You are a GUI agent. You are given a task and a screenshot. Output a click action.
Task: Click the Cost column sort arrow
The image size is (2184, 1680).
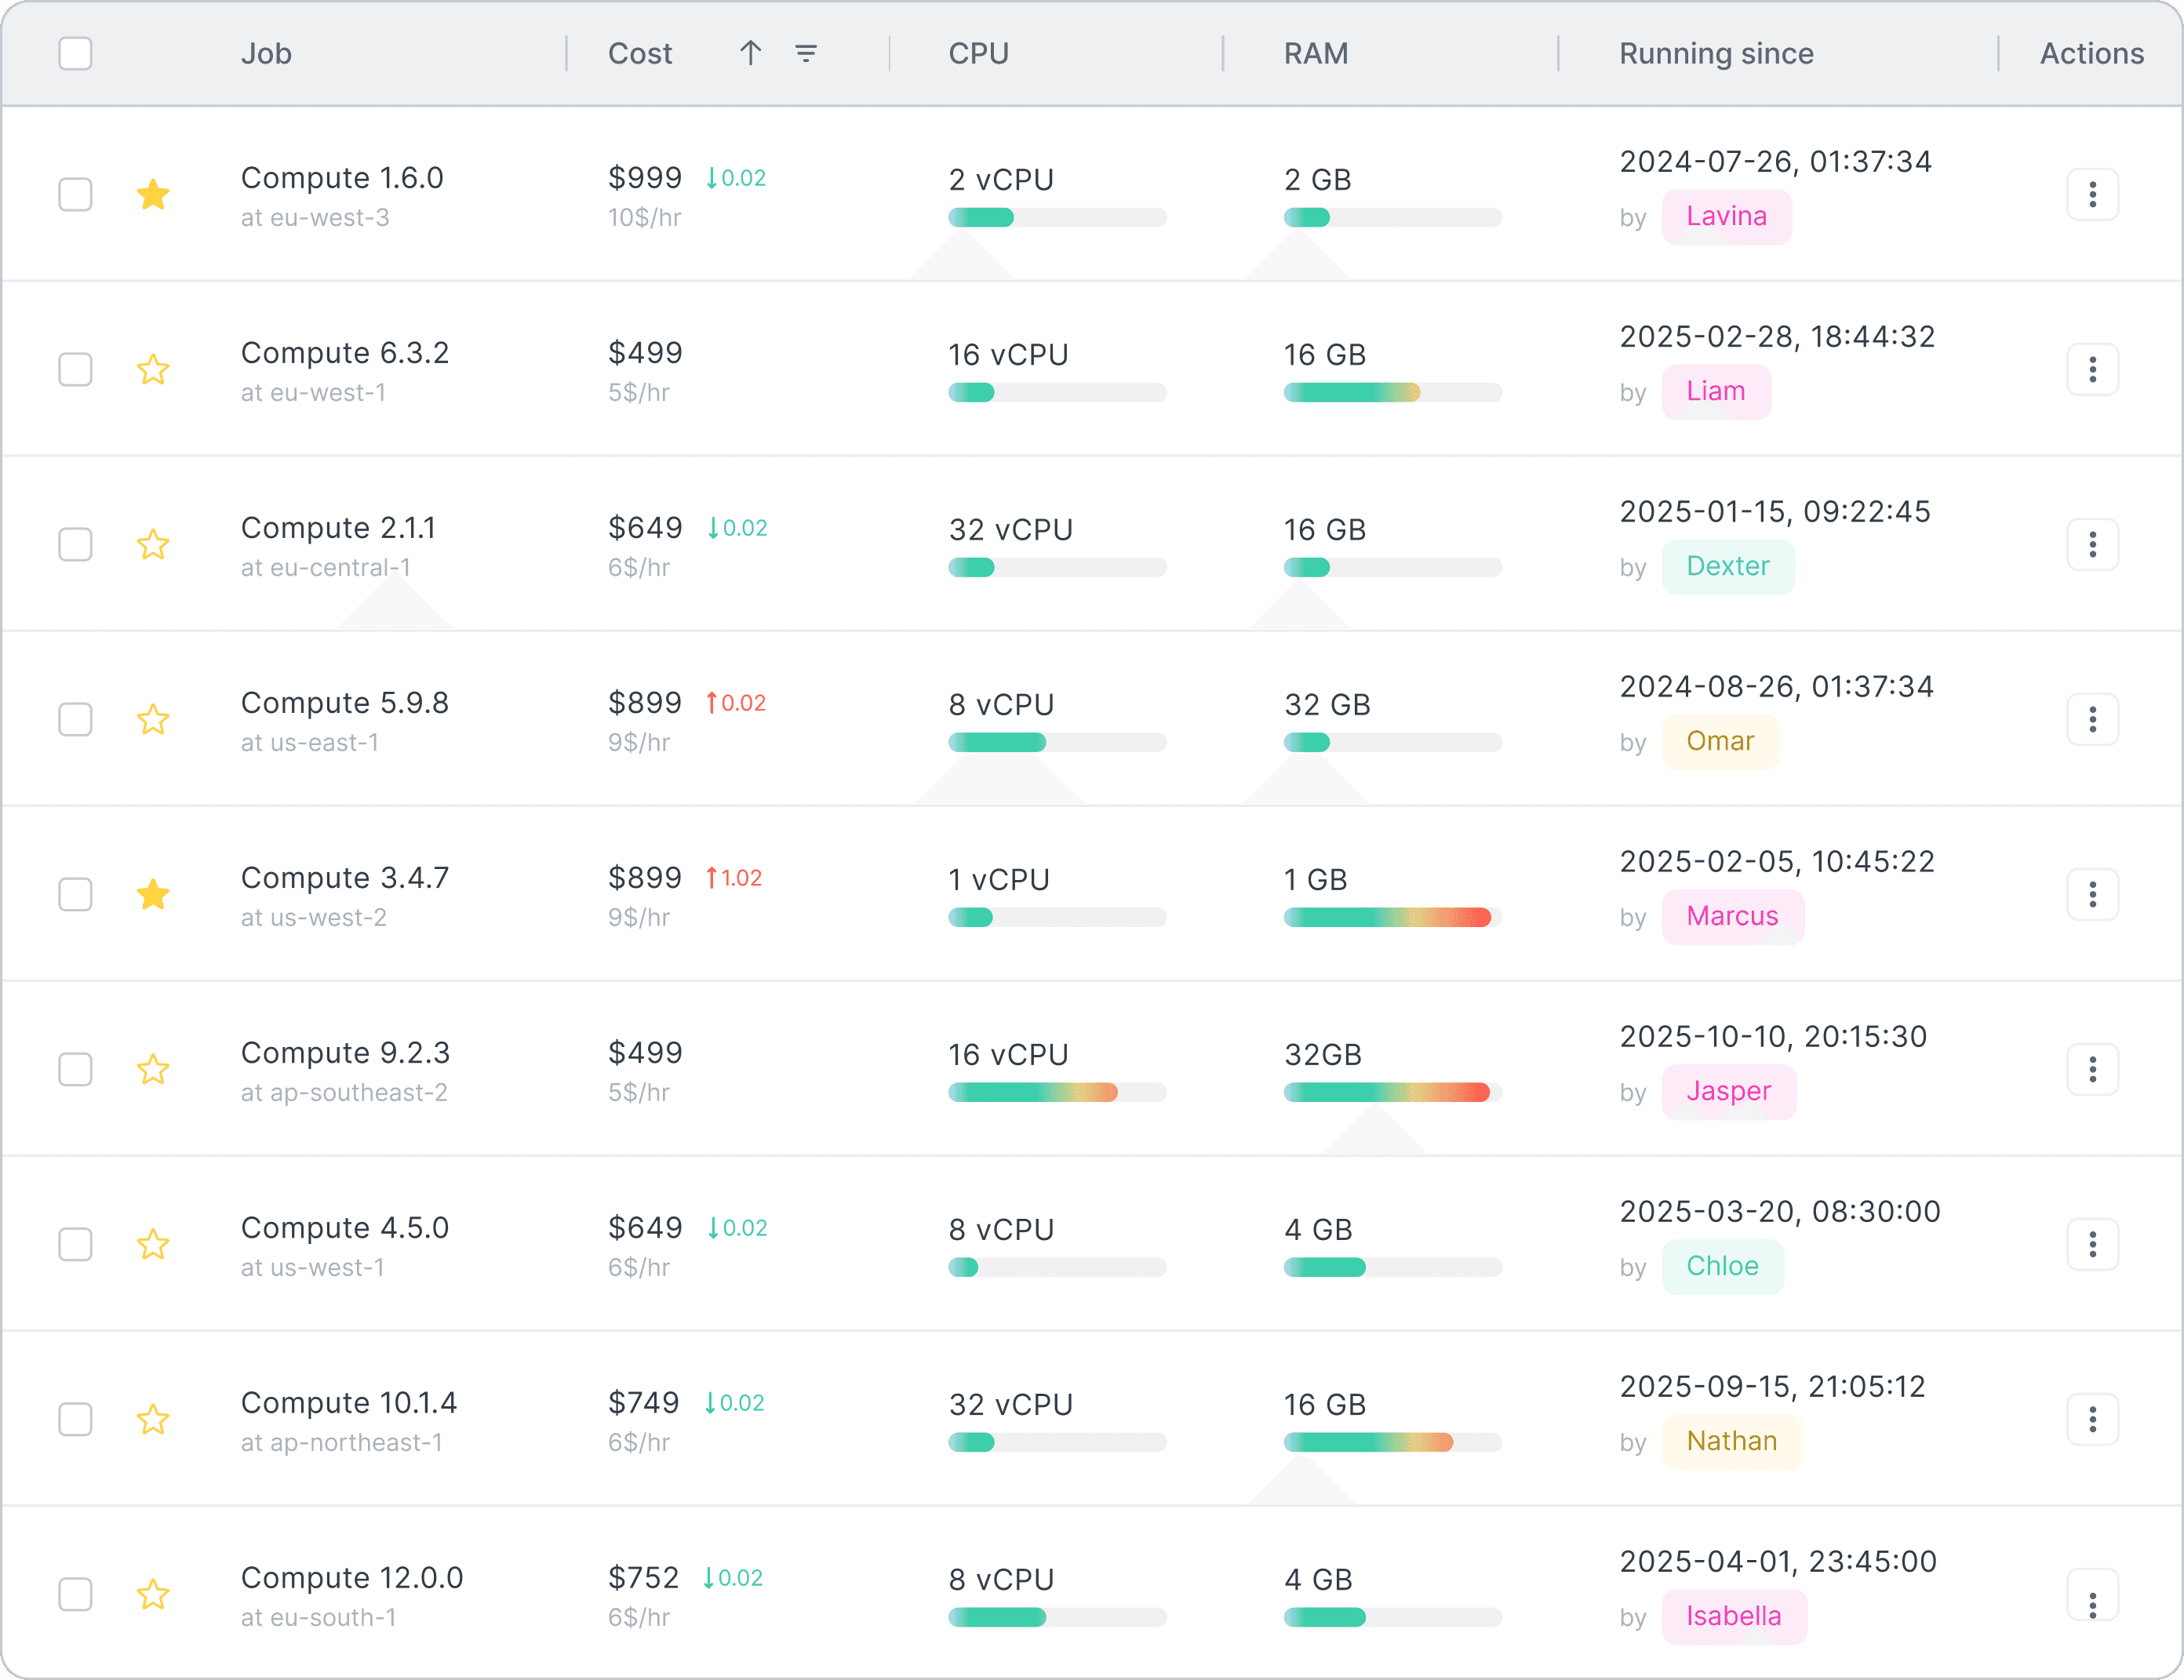pyautogui.click(x=750, y=53)
